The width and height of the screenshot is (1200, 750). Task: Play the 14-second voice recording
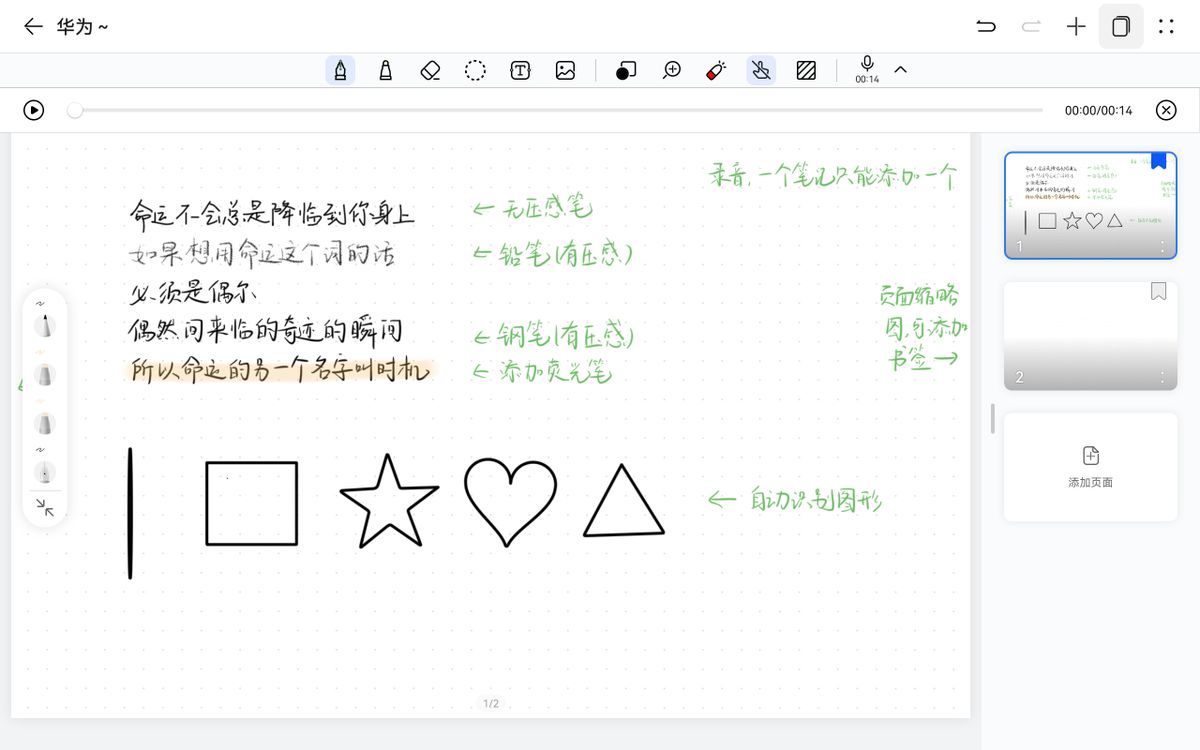(33, 110)
